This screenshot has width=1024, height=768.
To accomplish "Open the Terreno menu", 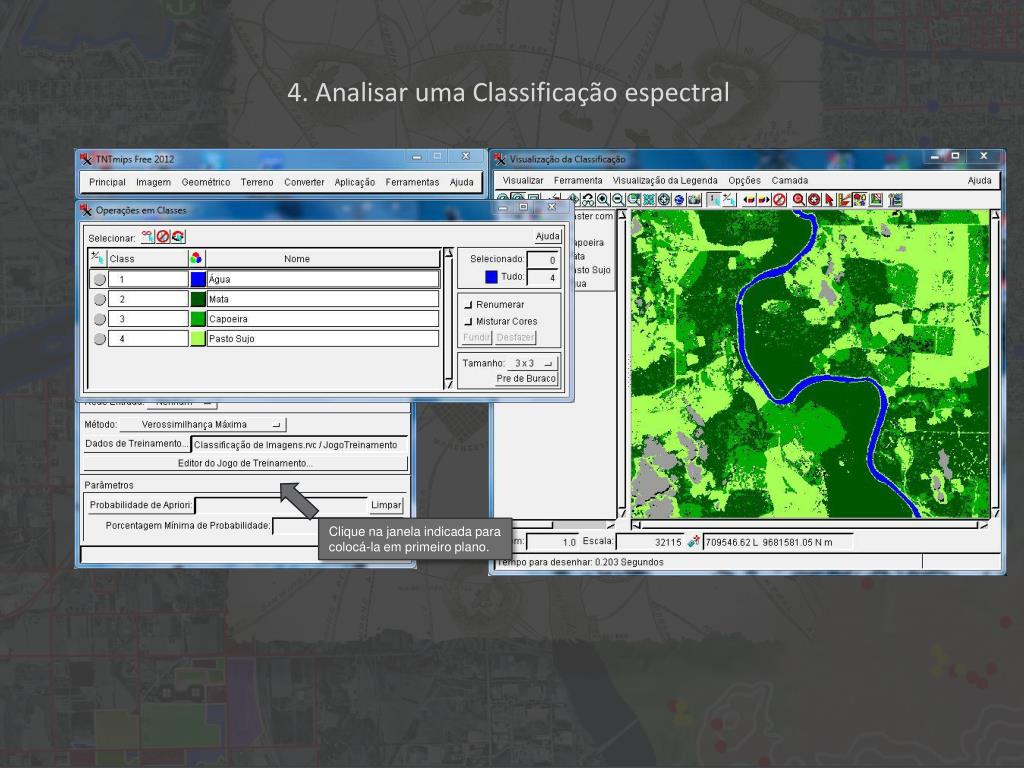I will coord(257,182).
